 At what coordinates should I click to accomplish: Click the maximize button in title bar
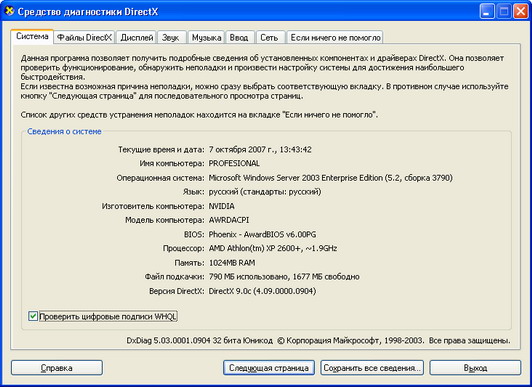pyautogui.click(x=504, y=12)
